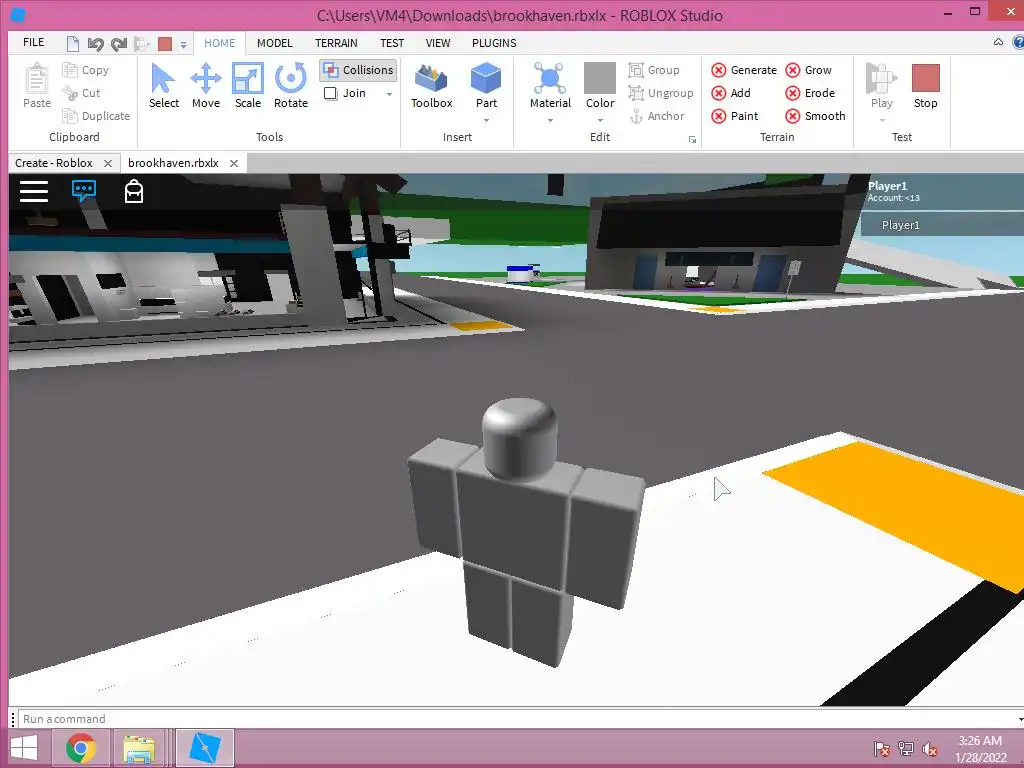Open the Material picker
1024x768 pixels.
tap(550, 85)
